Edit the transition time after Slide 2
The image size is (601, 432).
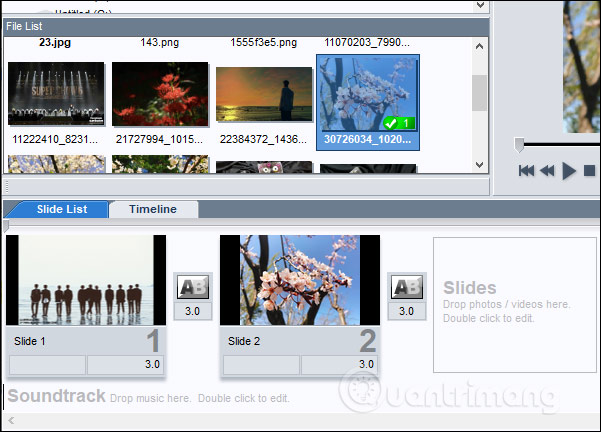click(406, 311)
